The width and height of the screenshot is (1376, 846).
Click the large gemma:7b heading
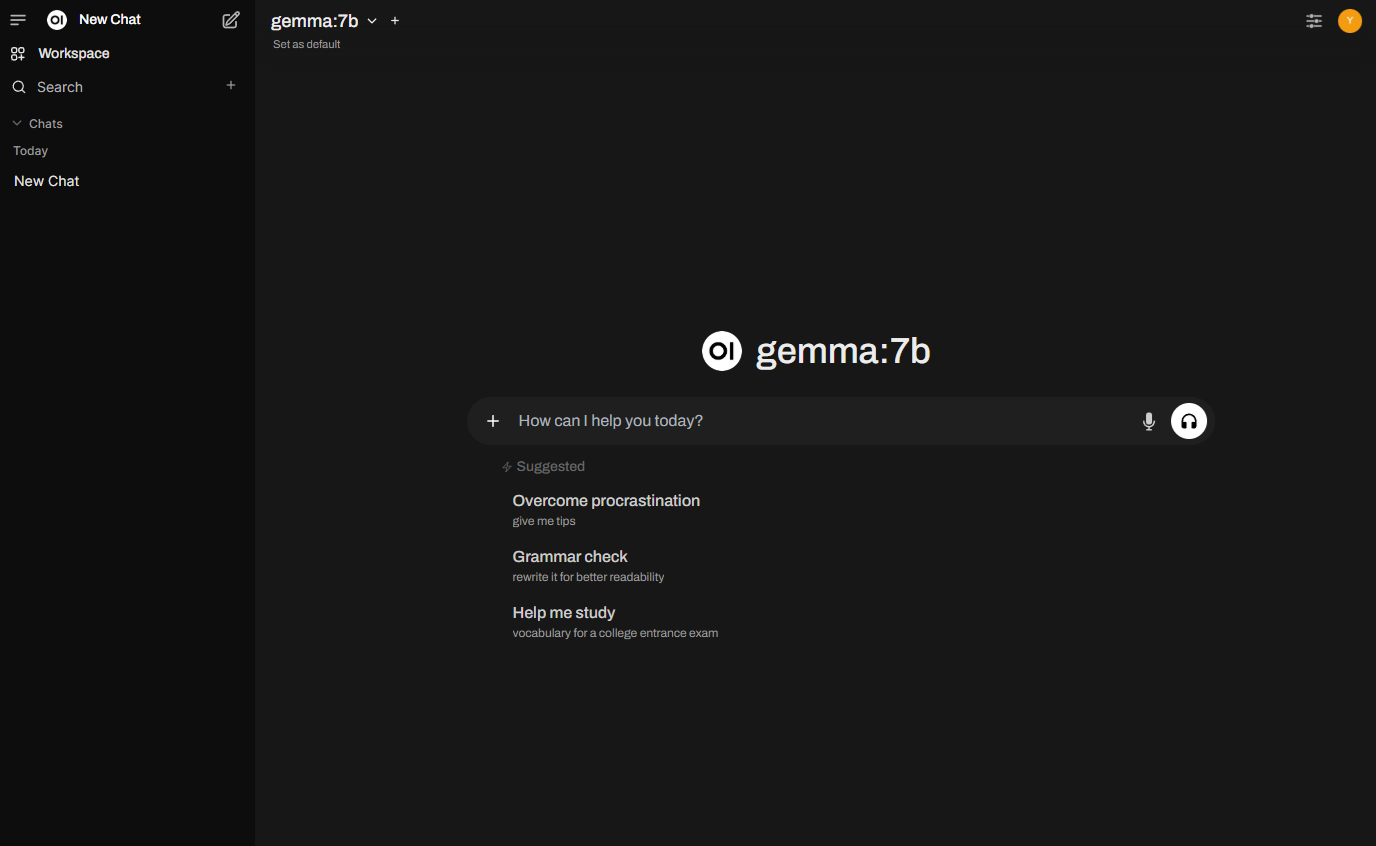[x=843, y=351]
